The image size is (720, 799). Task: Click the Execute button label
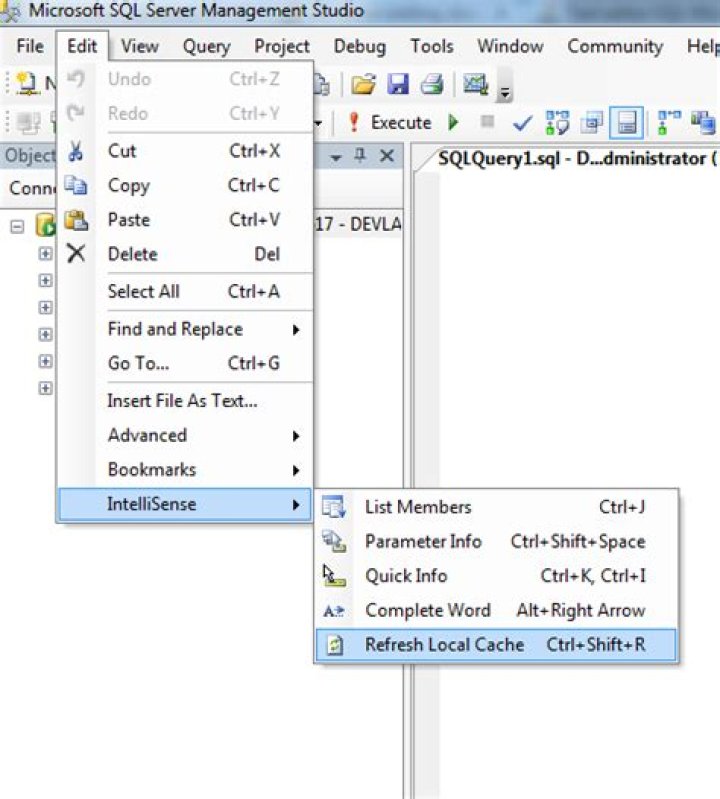[x=401, y=123]
